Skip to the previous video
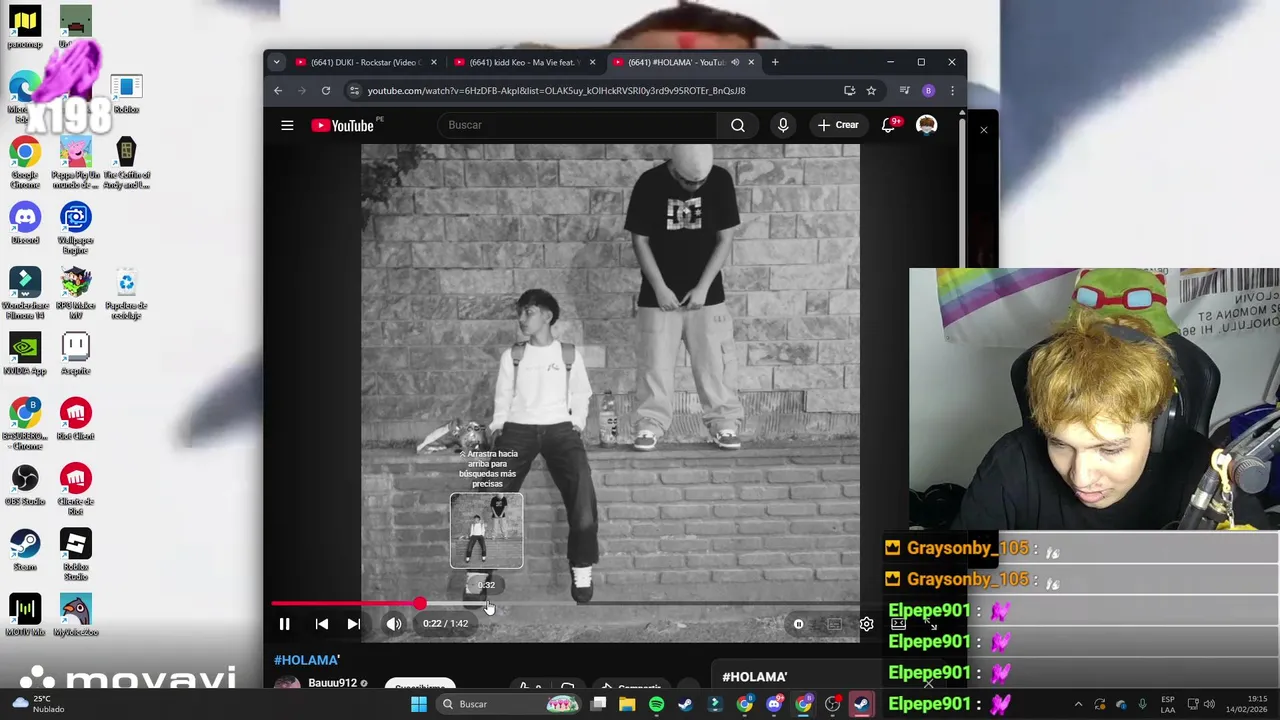This screenshot has height=720, width=1280. click(321, 624)
